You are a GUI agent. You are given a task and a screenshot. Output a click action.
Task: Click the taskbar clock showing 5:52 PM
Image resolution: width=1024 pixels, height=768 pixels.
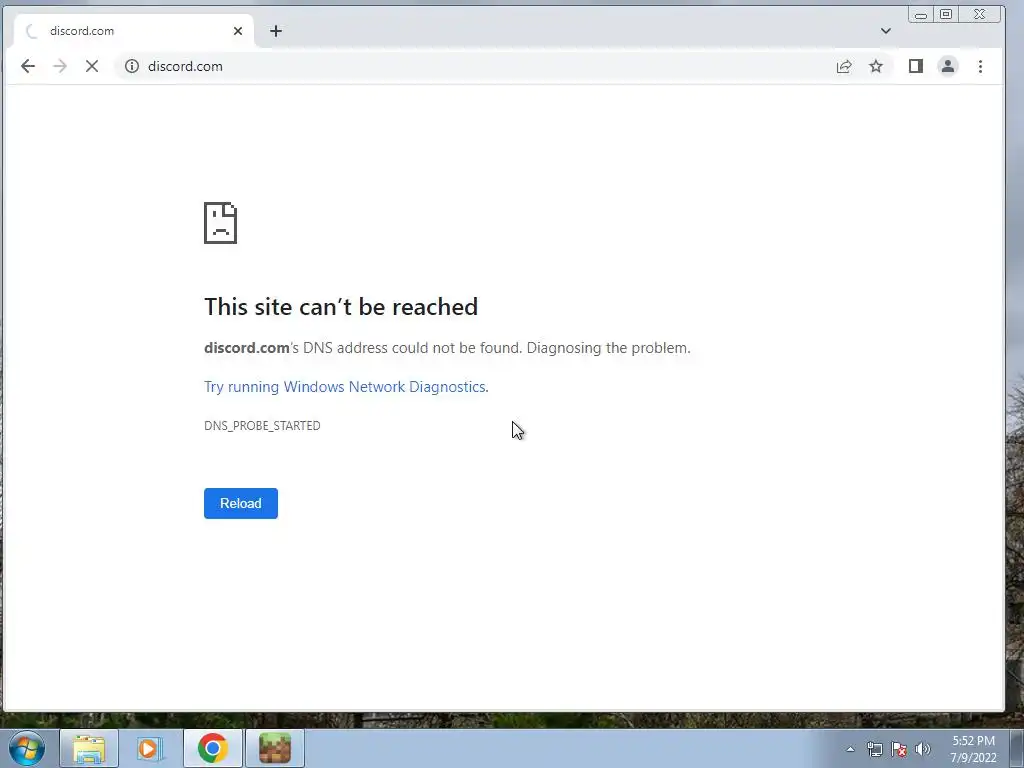click(x=973, y=749)
